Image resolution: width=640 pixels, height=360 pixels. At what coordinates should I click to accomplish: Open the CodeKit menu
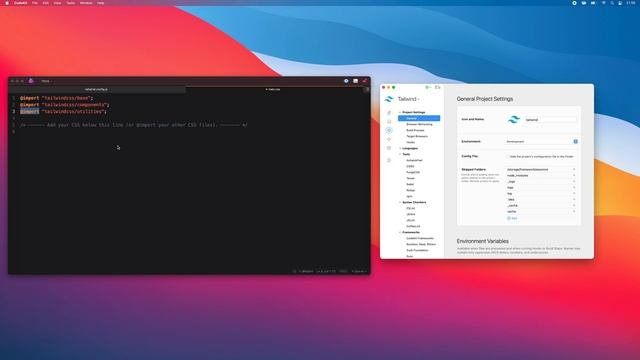point(20,3)
